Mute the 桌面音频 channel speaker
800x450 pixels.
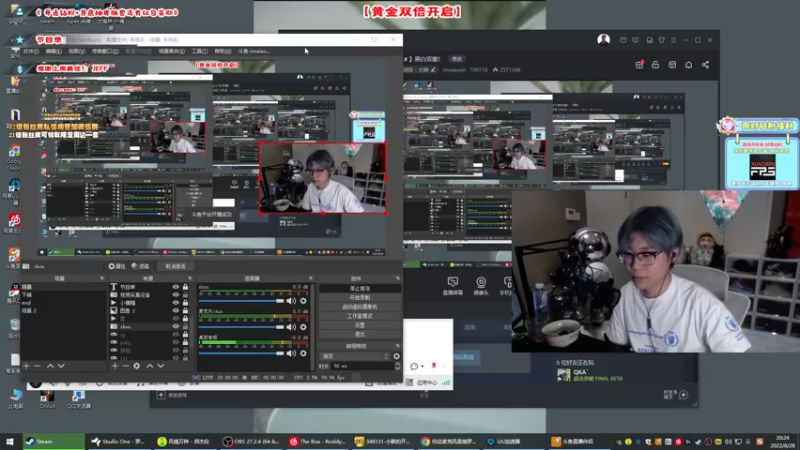[291, 353]
